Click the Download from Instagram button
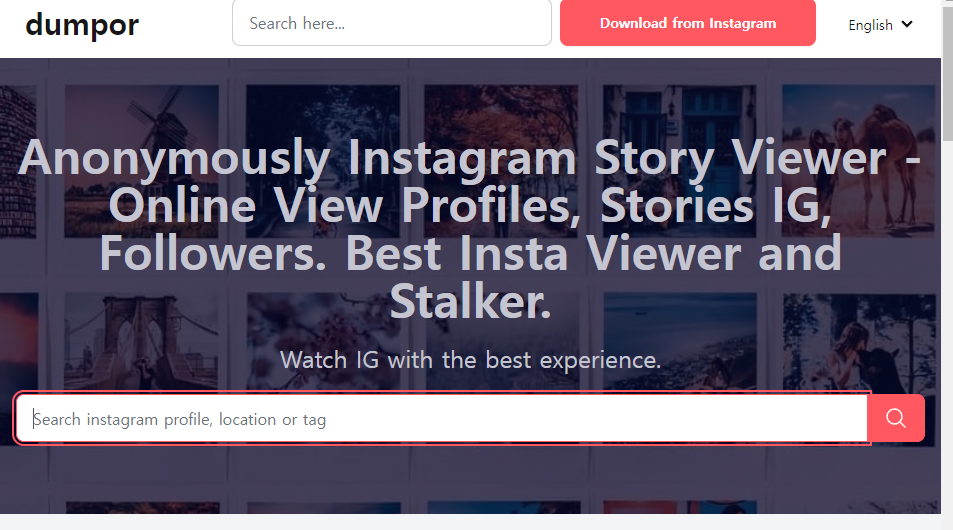Screen dimensions: 953x530 point(687,23)
